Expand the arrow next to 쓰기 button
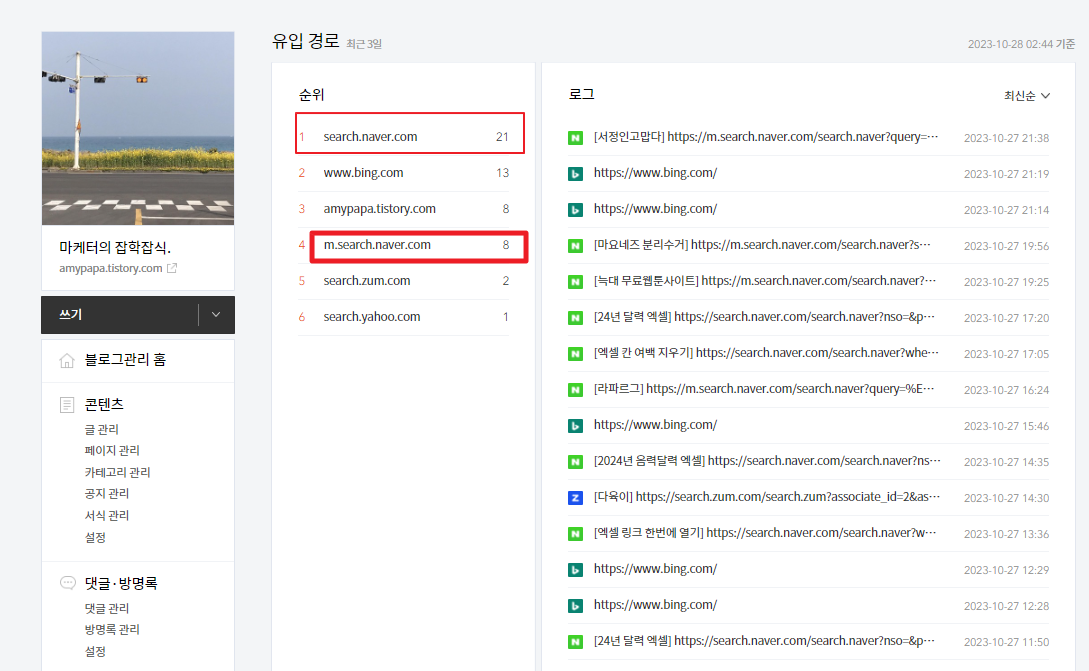This screenshot has height=671, width=1089. point(216,315)
